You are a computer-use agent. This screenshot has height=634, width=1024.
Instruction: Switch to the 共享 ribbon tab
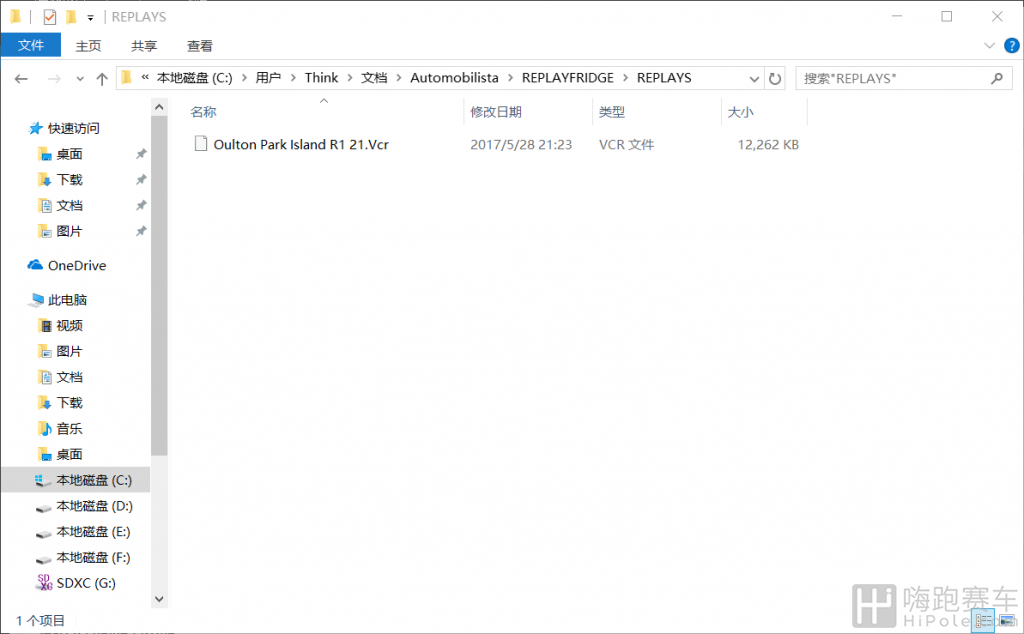144,46
